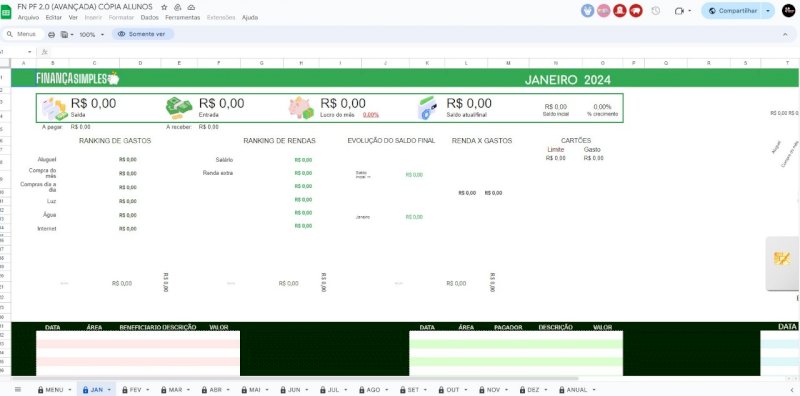Search menus in the Menus box
This screenshot has width=800, height=396.
[23, 34]
